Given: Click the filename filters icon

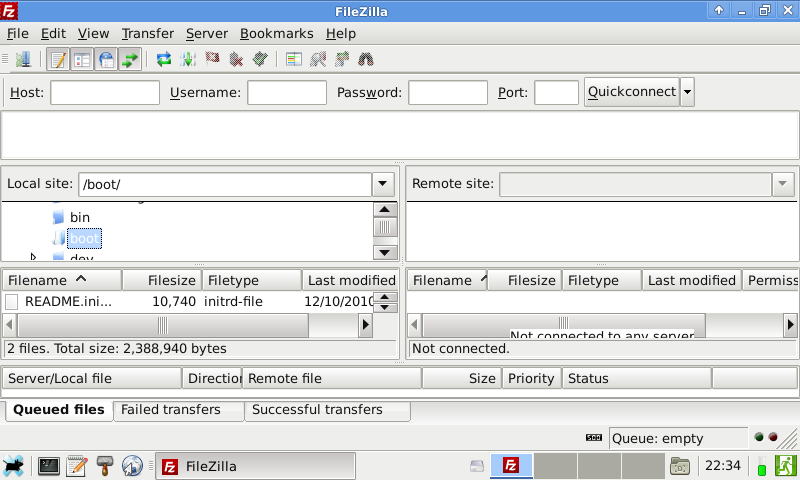Looking at the screenshot, I should click(x=293, y=59).
